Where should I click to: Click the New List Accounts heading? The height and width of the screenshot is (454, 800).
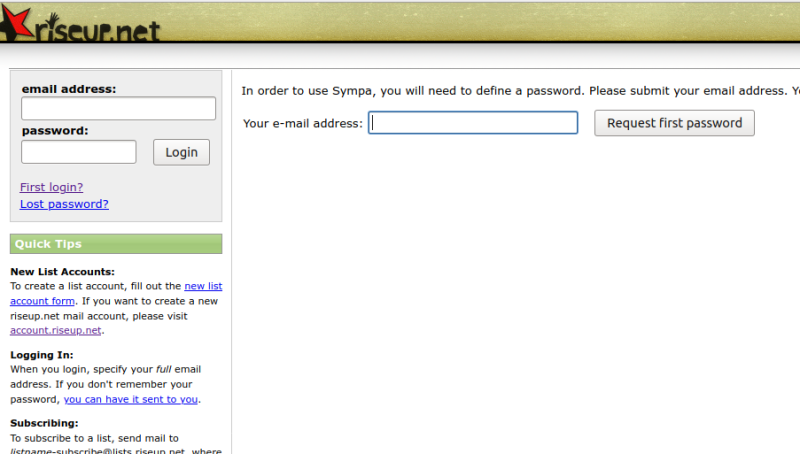coord(62,271)
